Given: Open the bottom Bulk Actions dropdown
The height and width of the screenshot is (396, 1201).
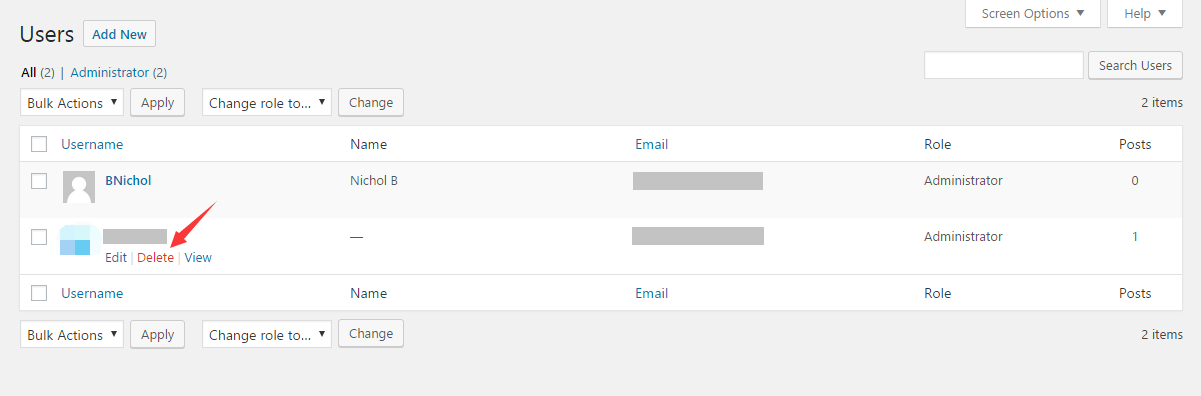Looking at the screenshot, I should pos(72,334).
